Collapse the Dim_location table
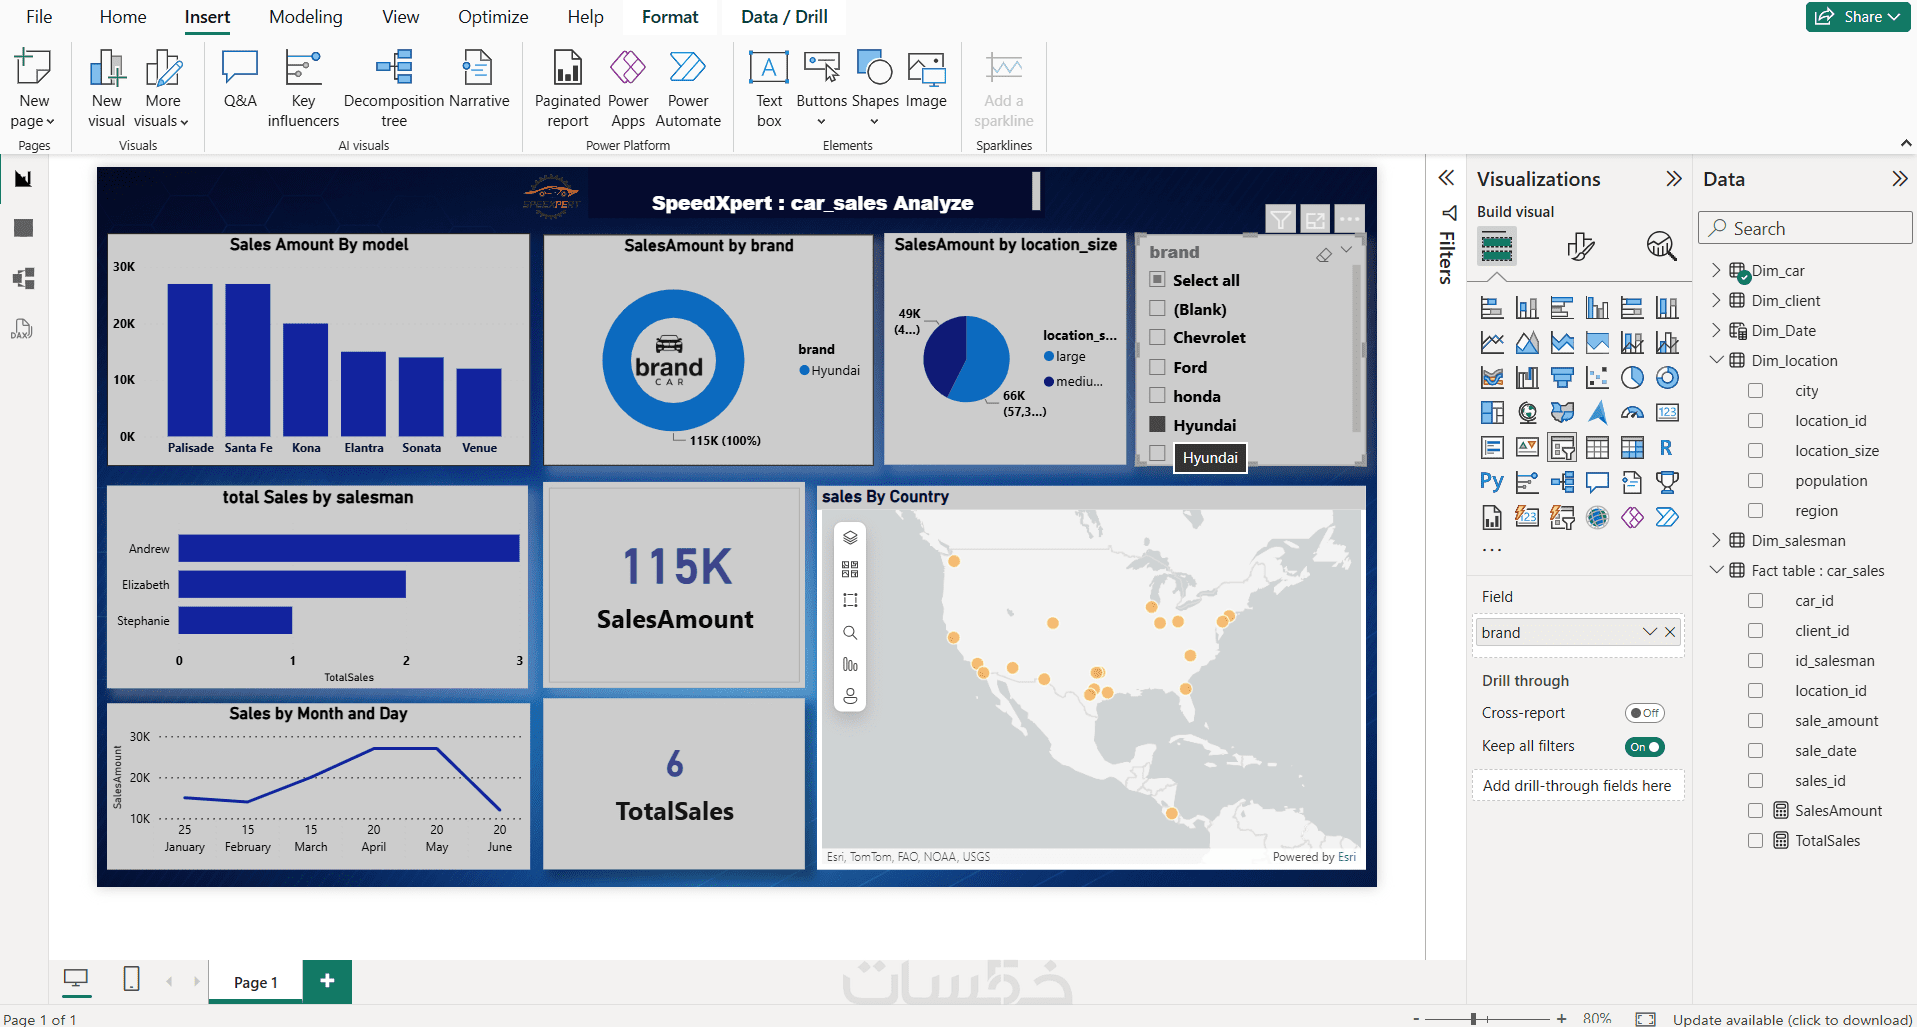 click(1716, 360)
